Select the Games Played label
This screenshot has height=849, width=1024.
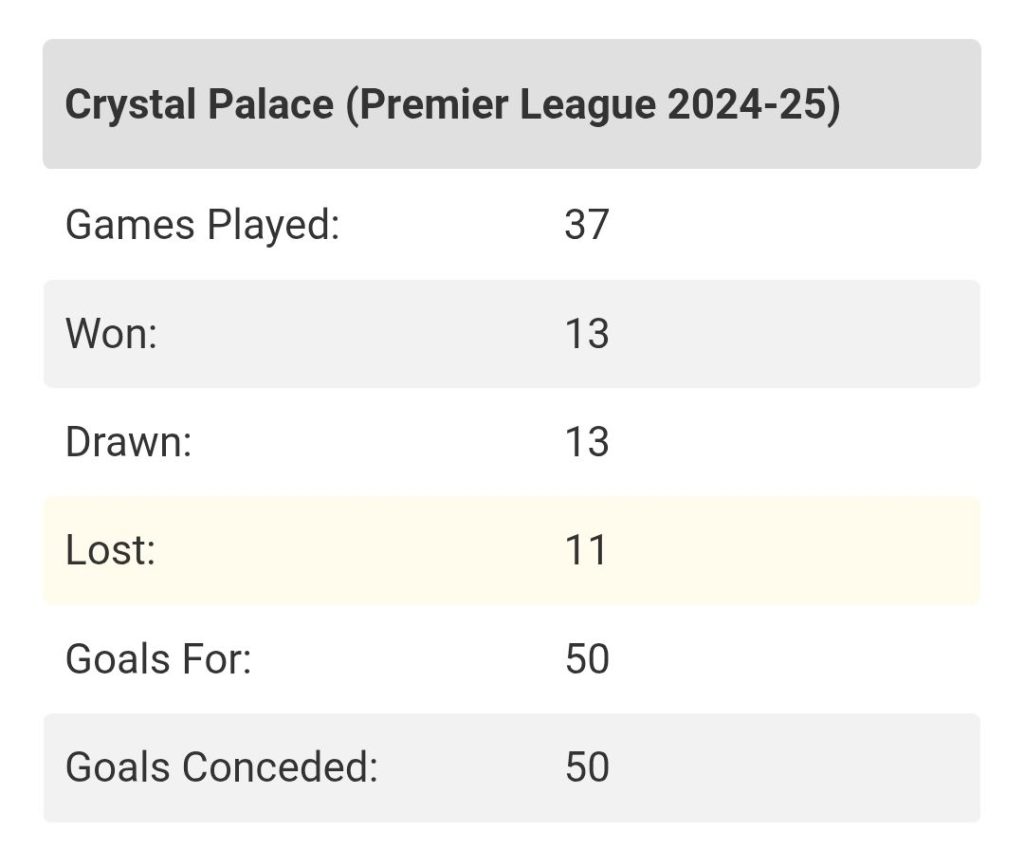coord(202,225)
